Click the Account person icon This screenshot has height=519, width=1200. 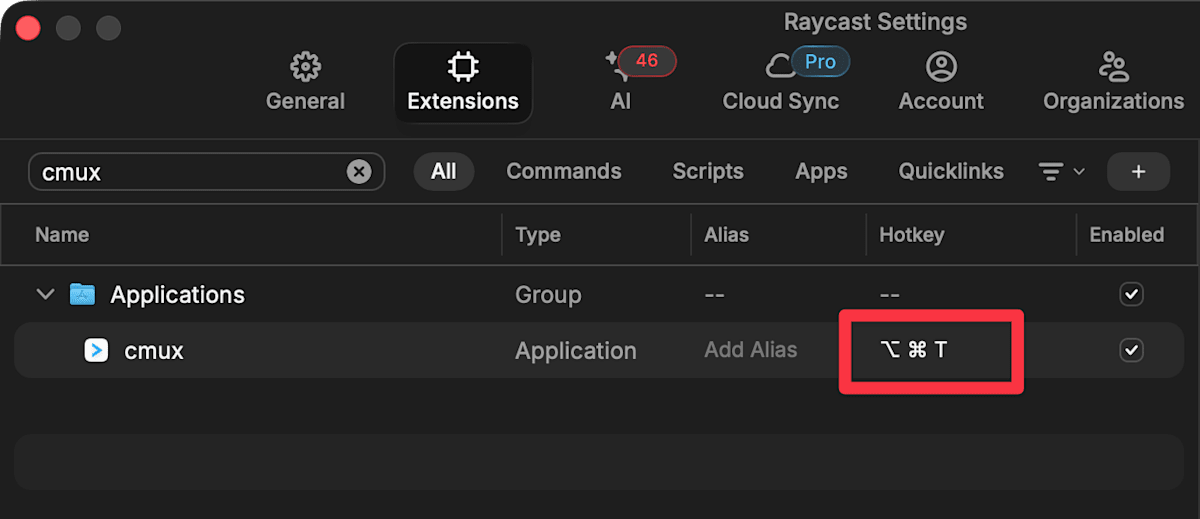tap(941, 67)
